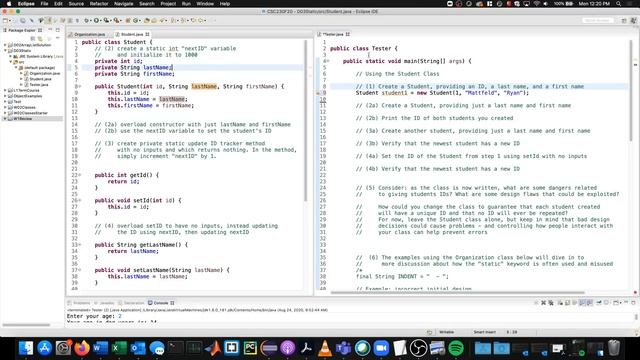Fold the getId method at line 22
Screen dimensions: 640x360
click(80, 175)
